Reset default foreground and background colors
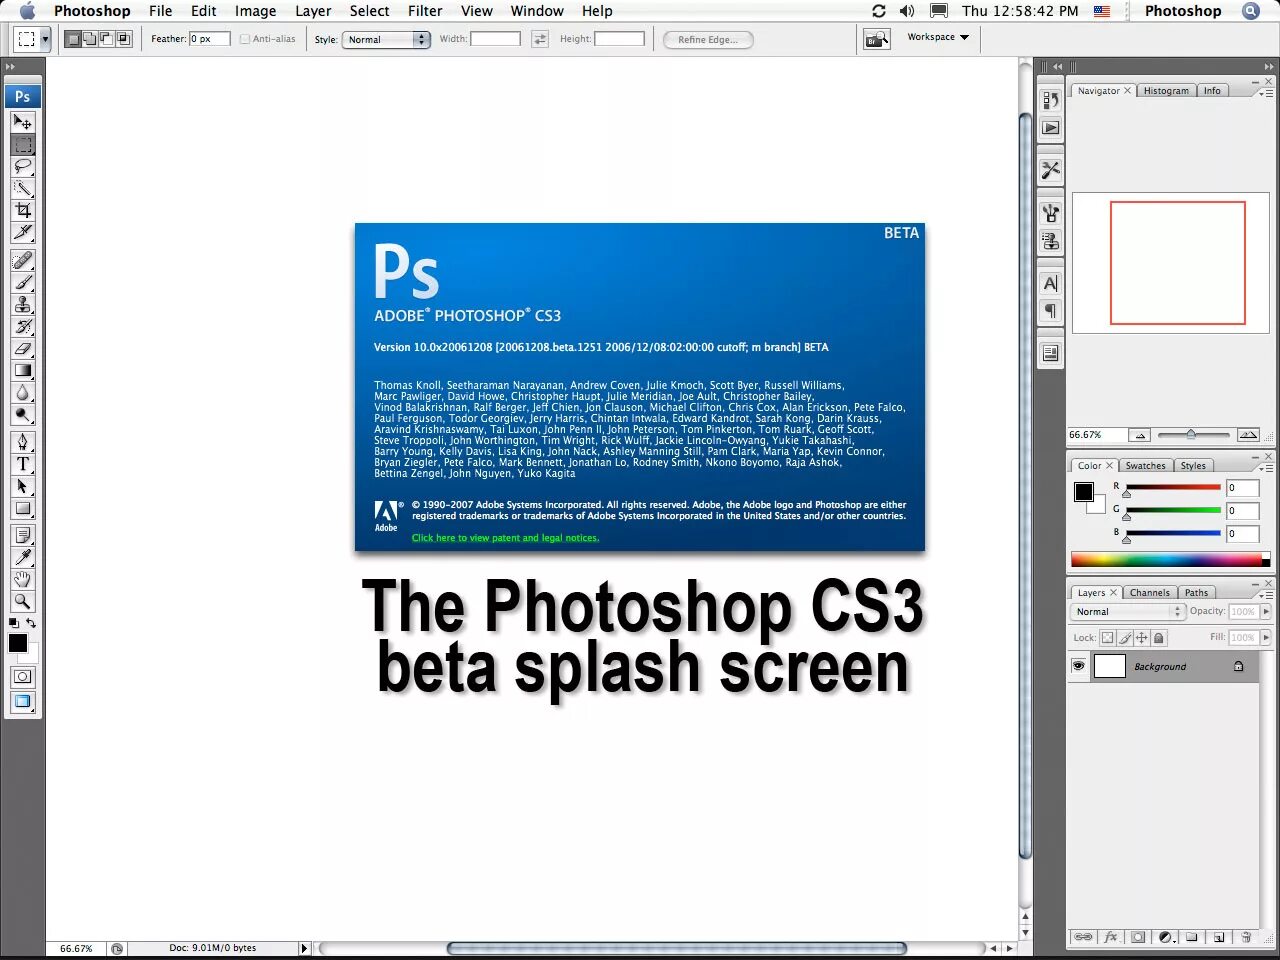Viewport: 1280px width, 960px height. [x=13, y=623]
